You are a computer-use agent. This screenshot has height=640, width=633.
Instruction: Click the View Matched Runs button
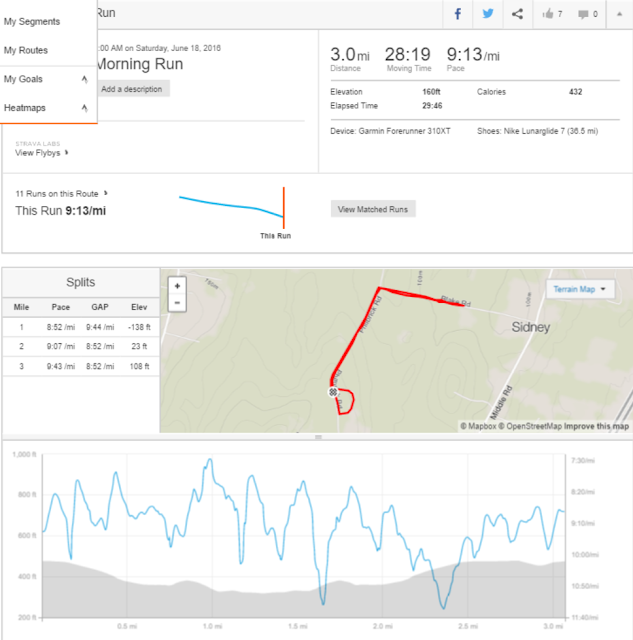pos(373,209)
